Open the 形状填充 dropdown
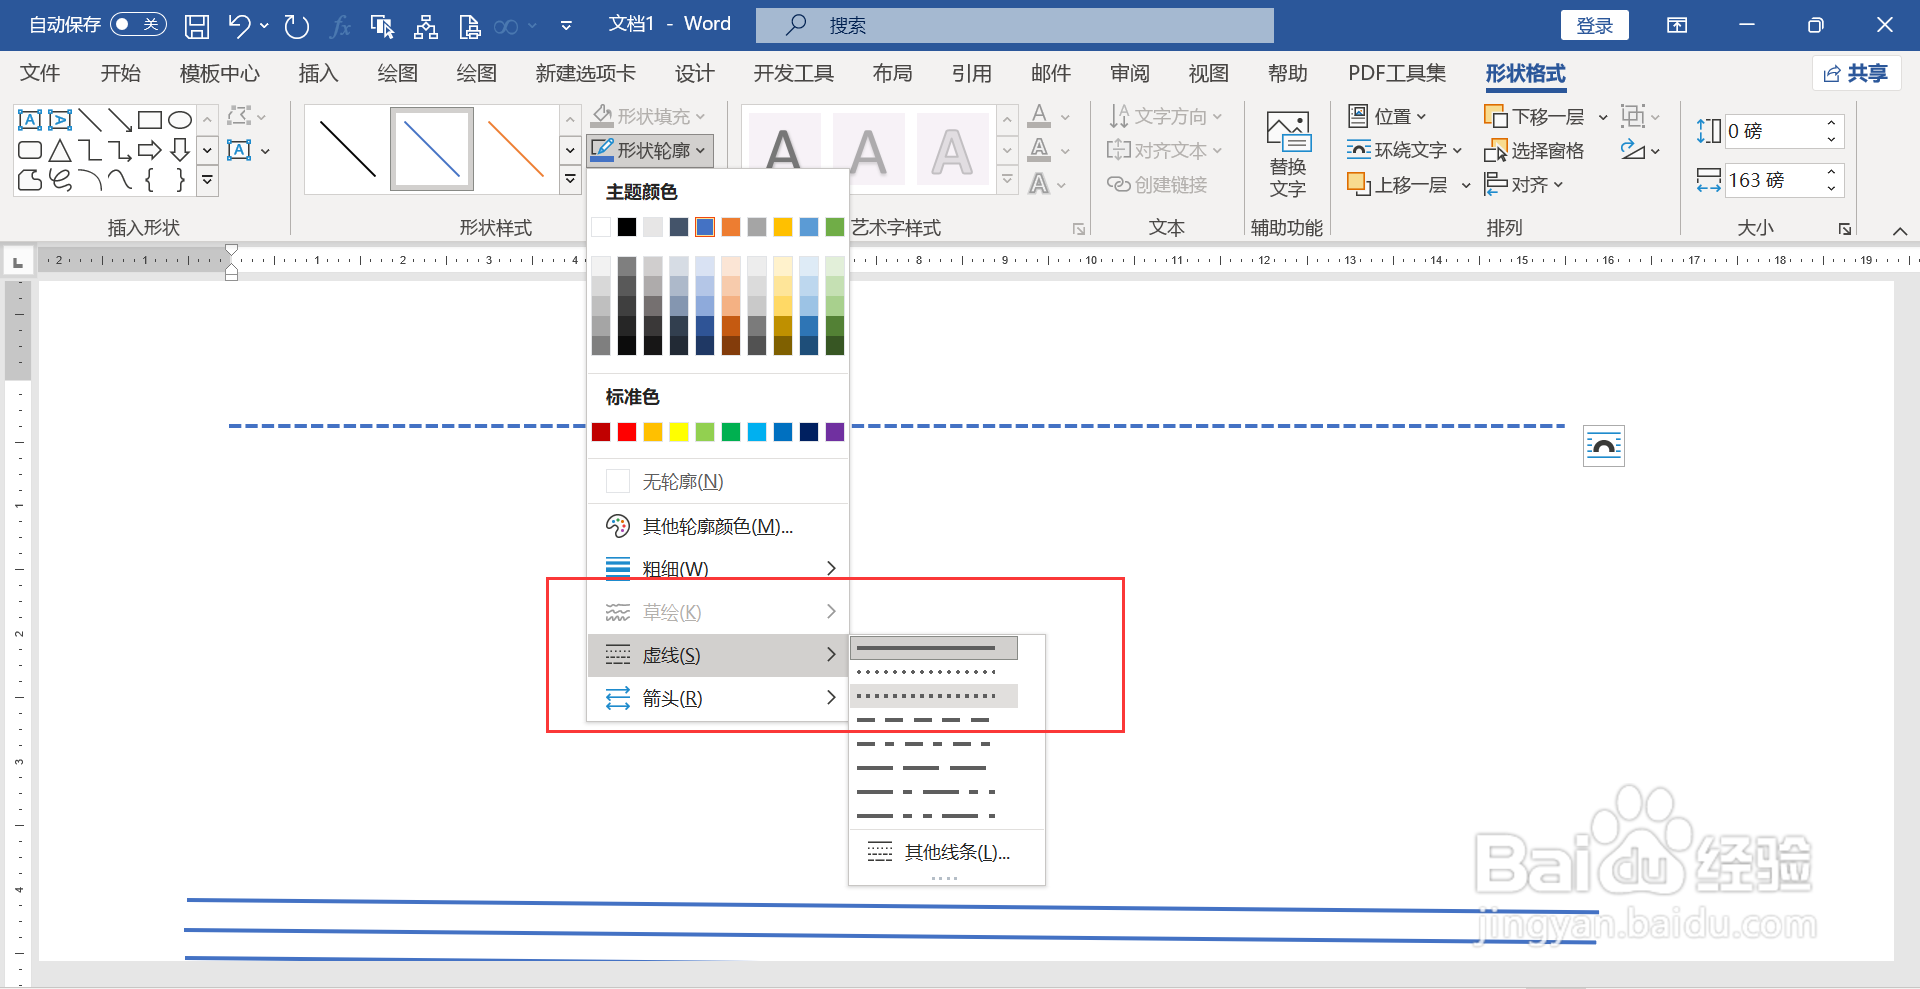This screenshot has height=989, width=1920. (x=648, y=116)
